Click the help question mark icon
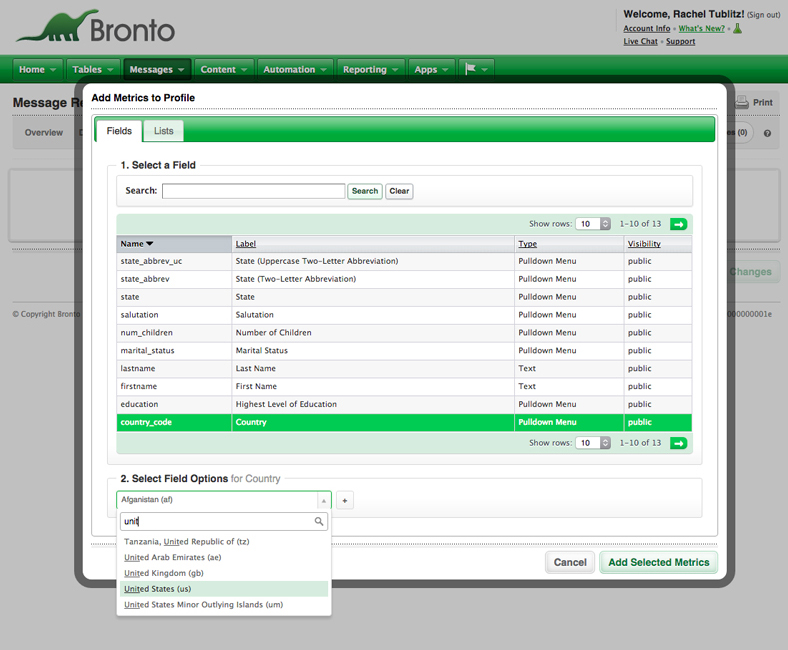The image size is (788, 650). (767, 133)
